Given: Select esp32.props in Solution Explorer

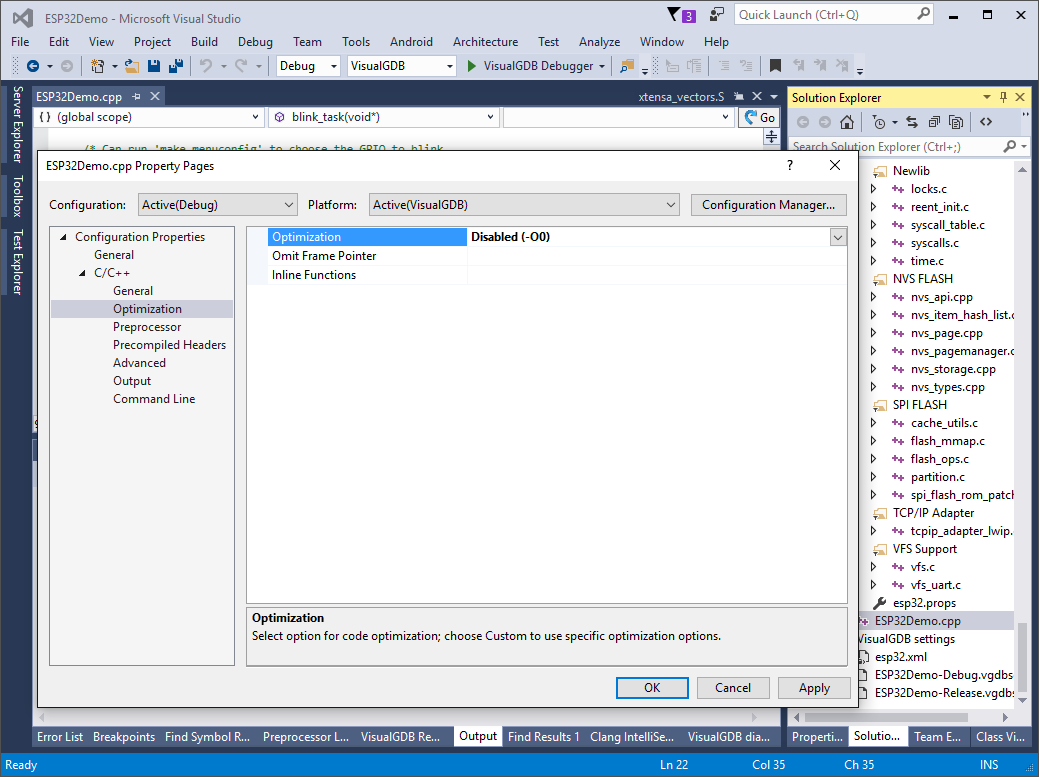Looking at the screenshot, I should pos(924,603).
